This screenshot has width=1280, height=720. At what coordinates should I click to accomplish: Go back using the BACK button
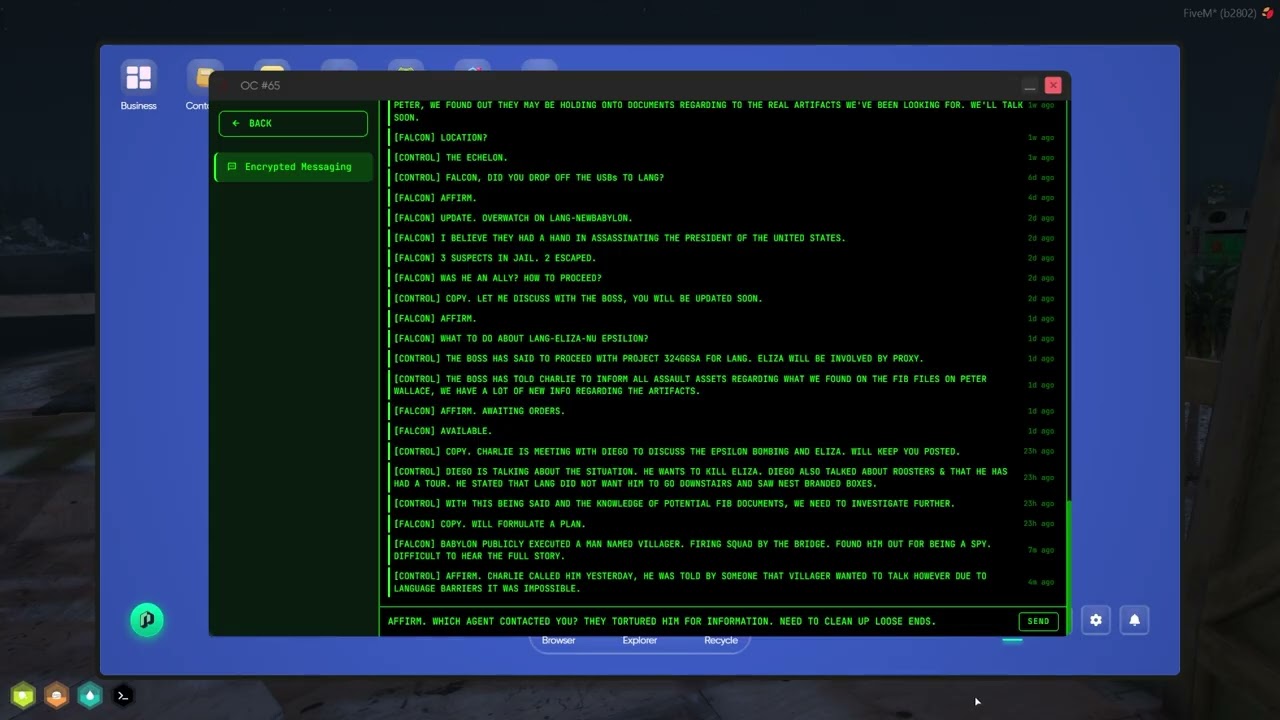point(293,123)
